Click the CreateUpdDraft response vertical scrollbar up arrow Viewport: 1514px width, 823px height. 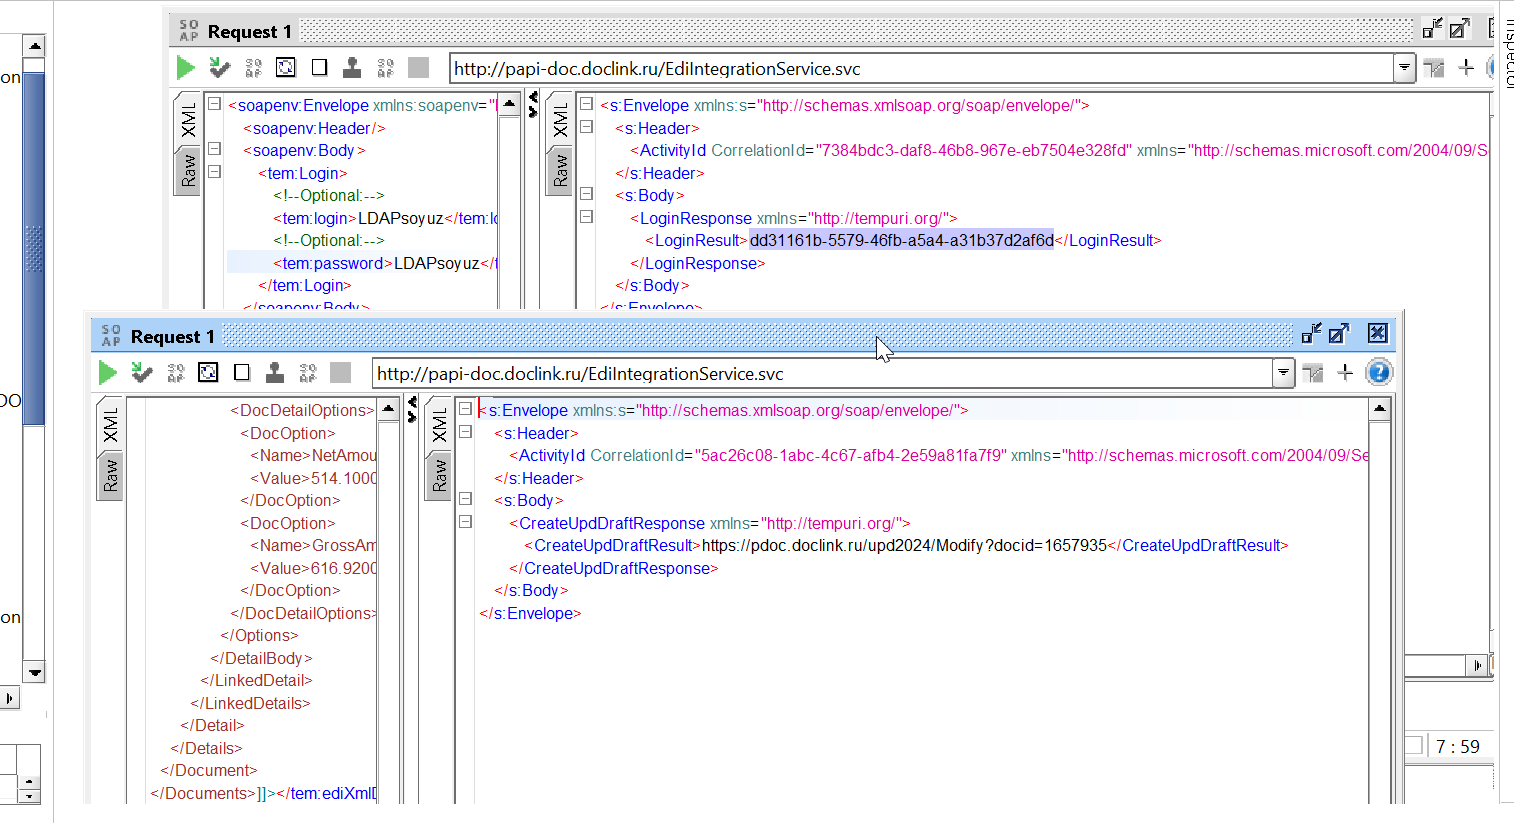click(1380, 409)
